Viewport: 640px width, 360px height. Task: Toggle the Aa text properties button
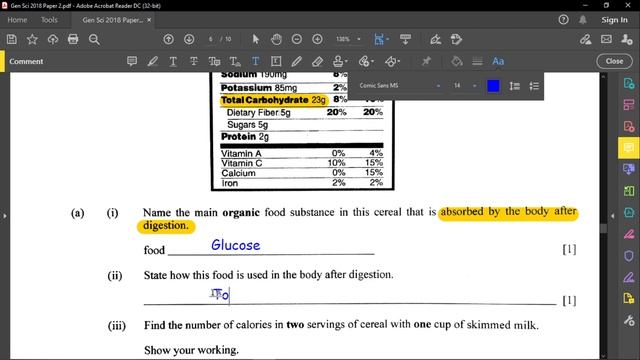point(498,61)
